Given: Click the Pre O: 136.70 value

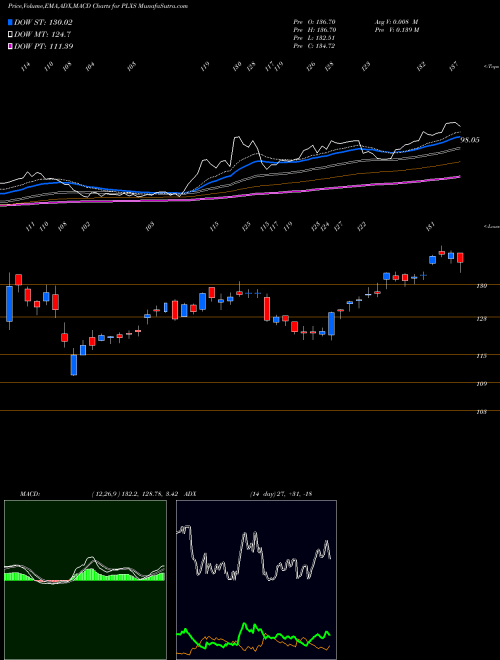Looking at the screenshot, I should 314,22.
